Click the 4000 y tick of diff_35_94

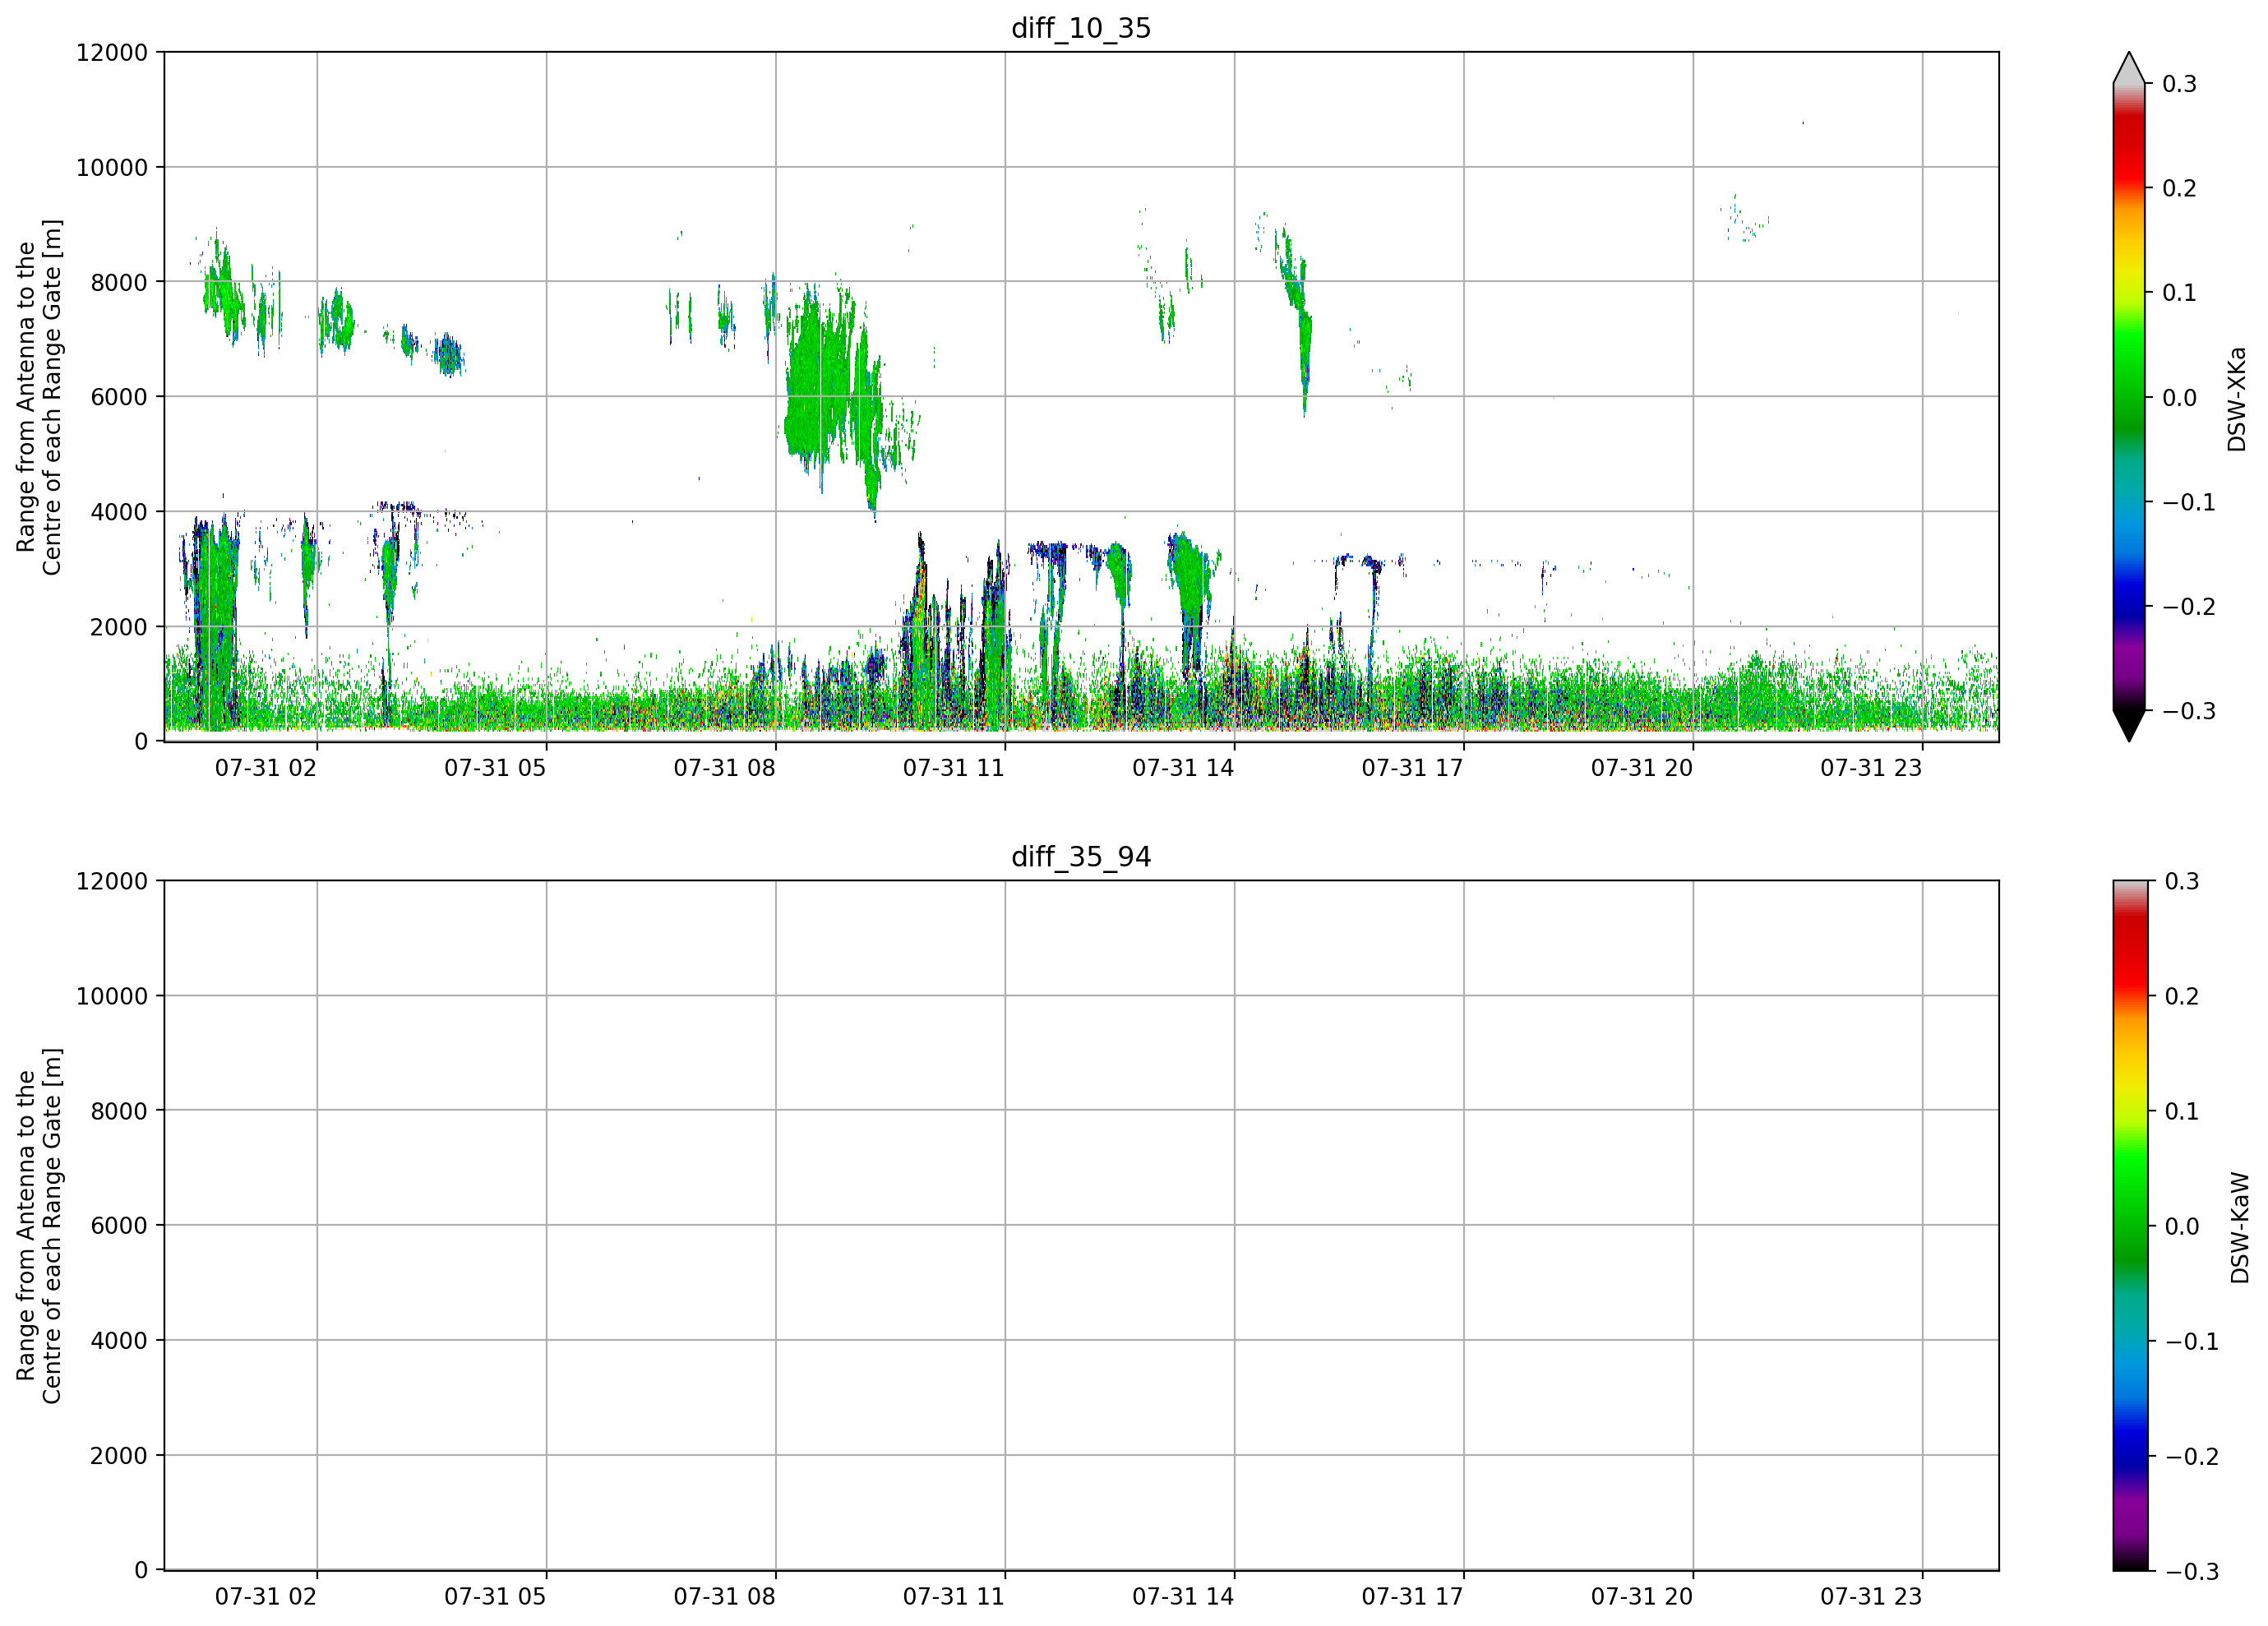(119, 1341)
